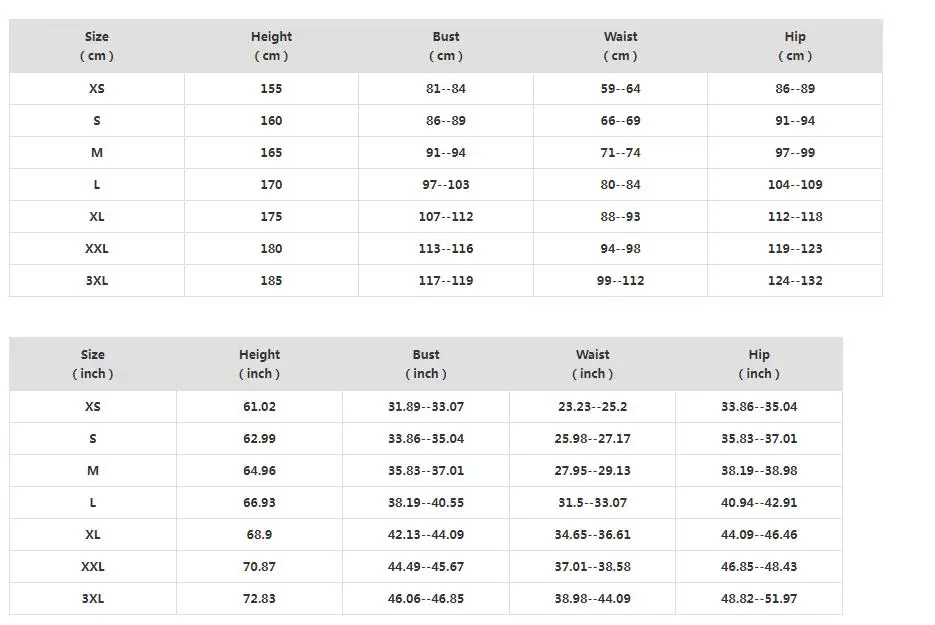The width and height of the screenshot is (935, 625).
Task: Click hip measurement 48.82--51.97 for 3XL
Action: [x=759, y=599]
